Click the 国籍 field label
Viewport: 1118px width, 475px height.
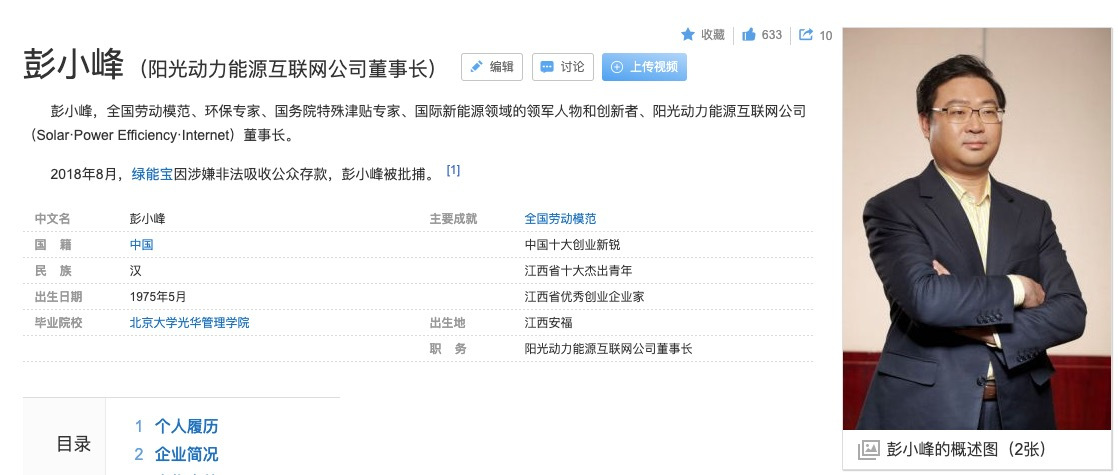coord(53,245)
